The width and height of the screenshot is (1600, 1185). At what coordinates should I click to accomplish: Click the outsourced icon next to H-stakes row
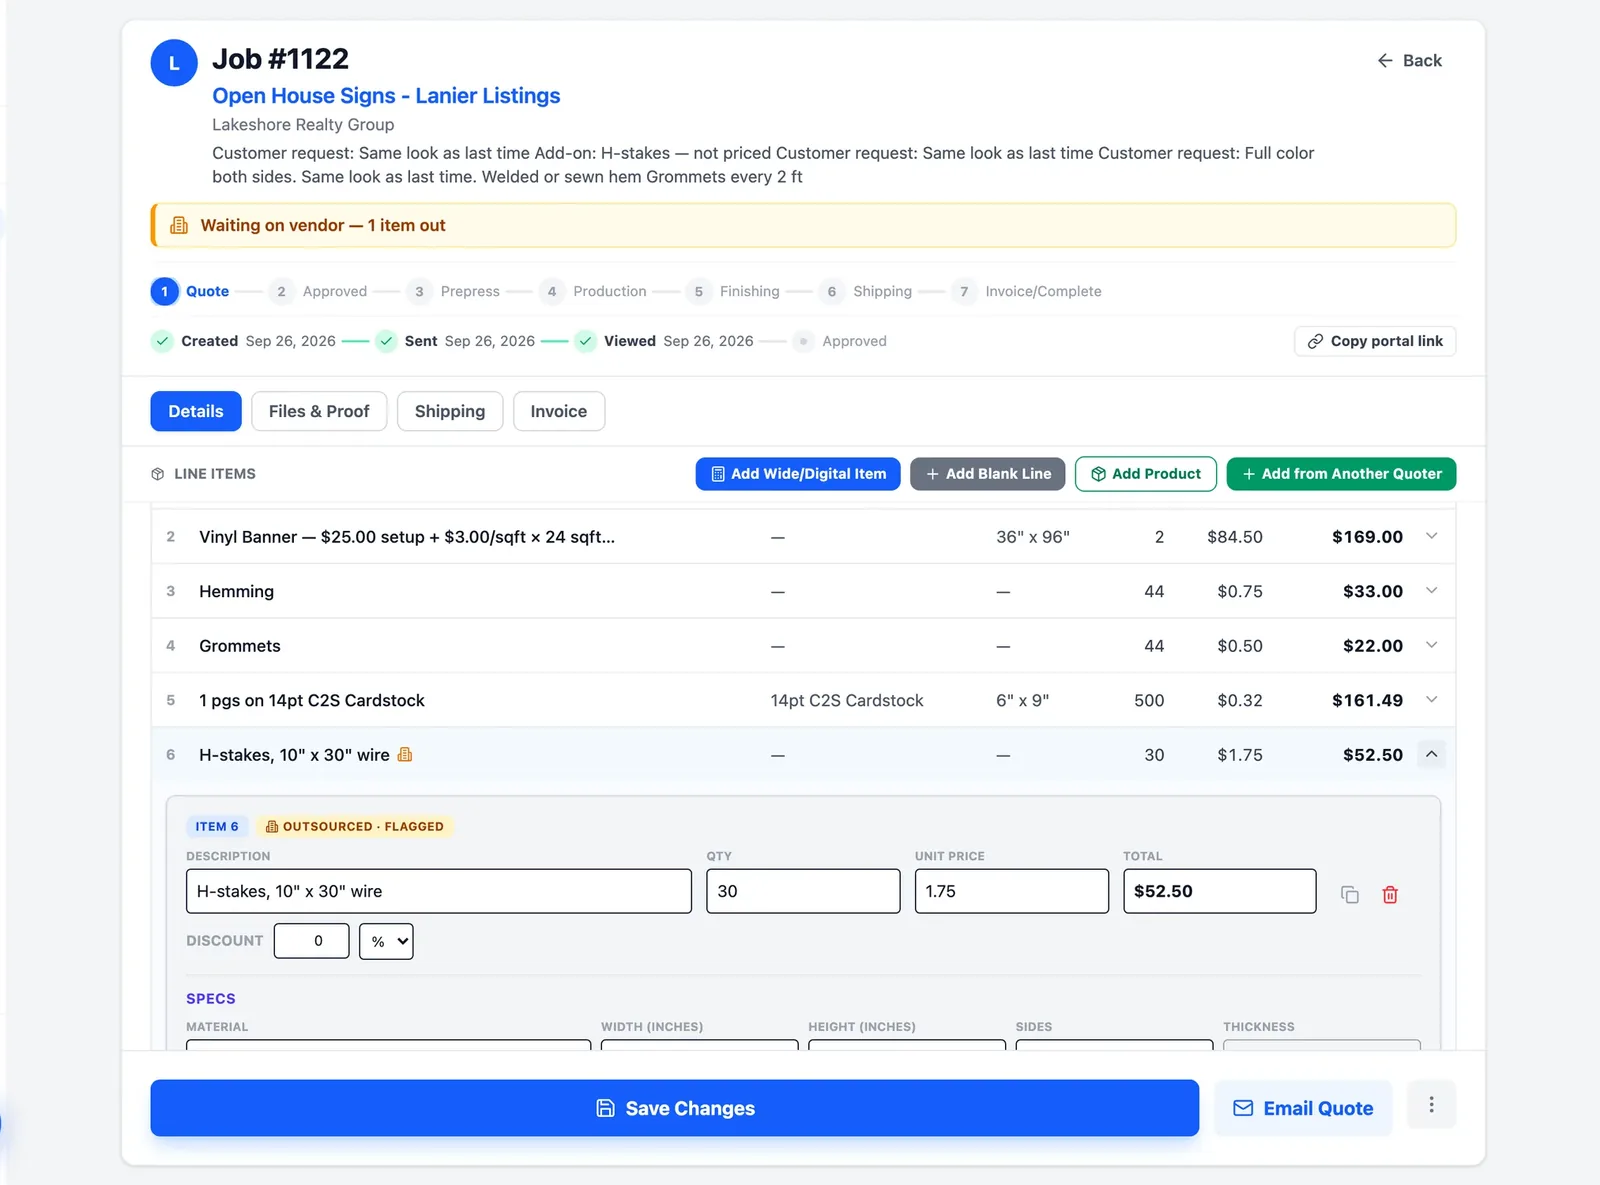405,755
